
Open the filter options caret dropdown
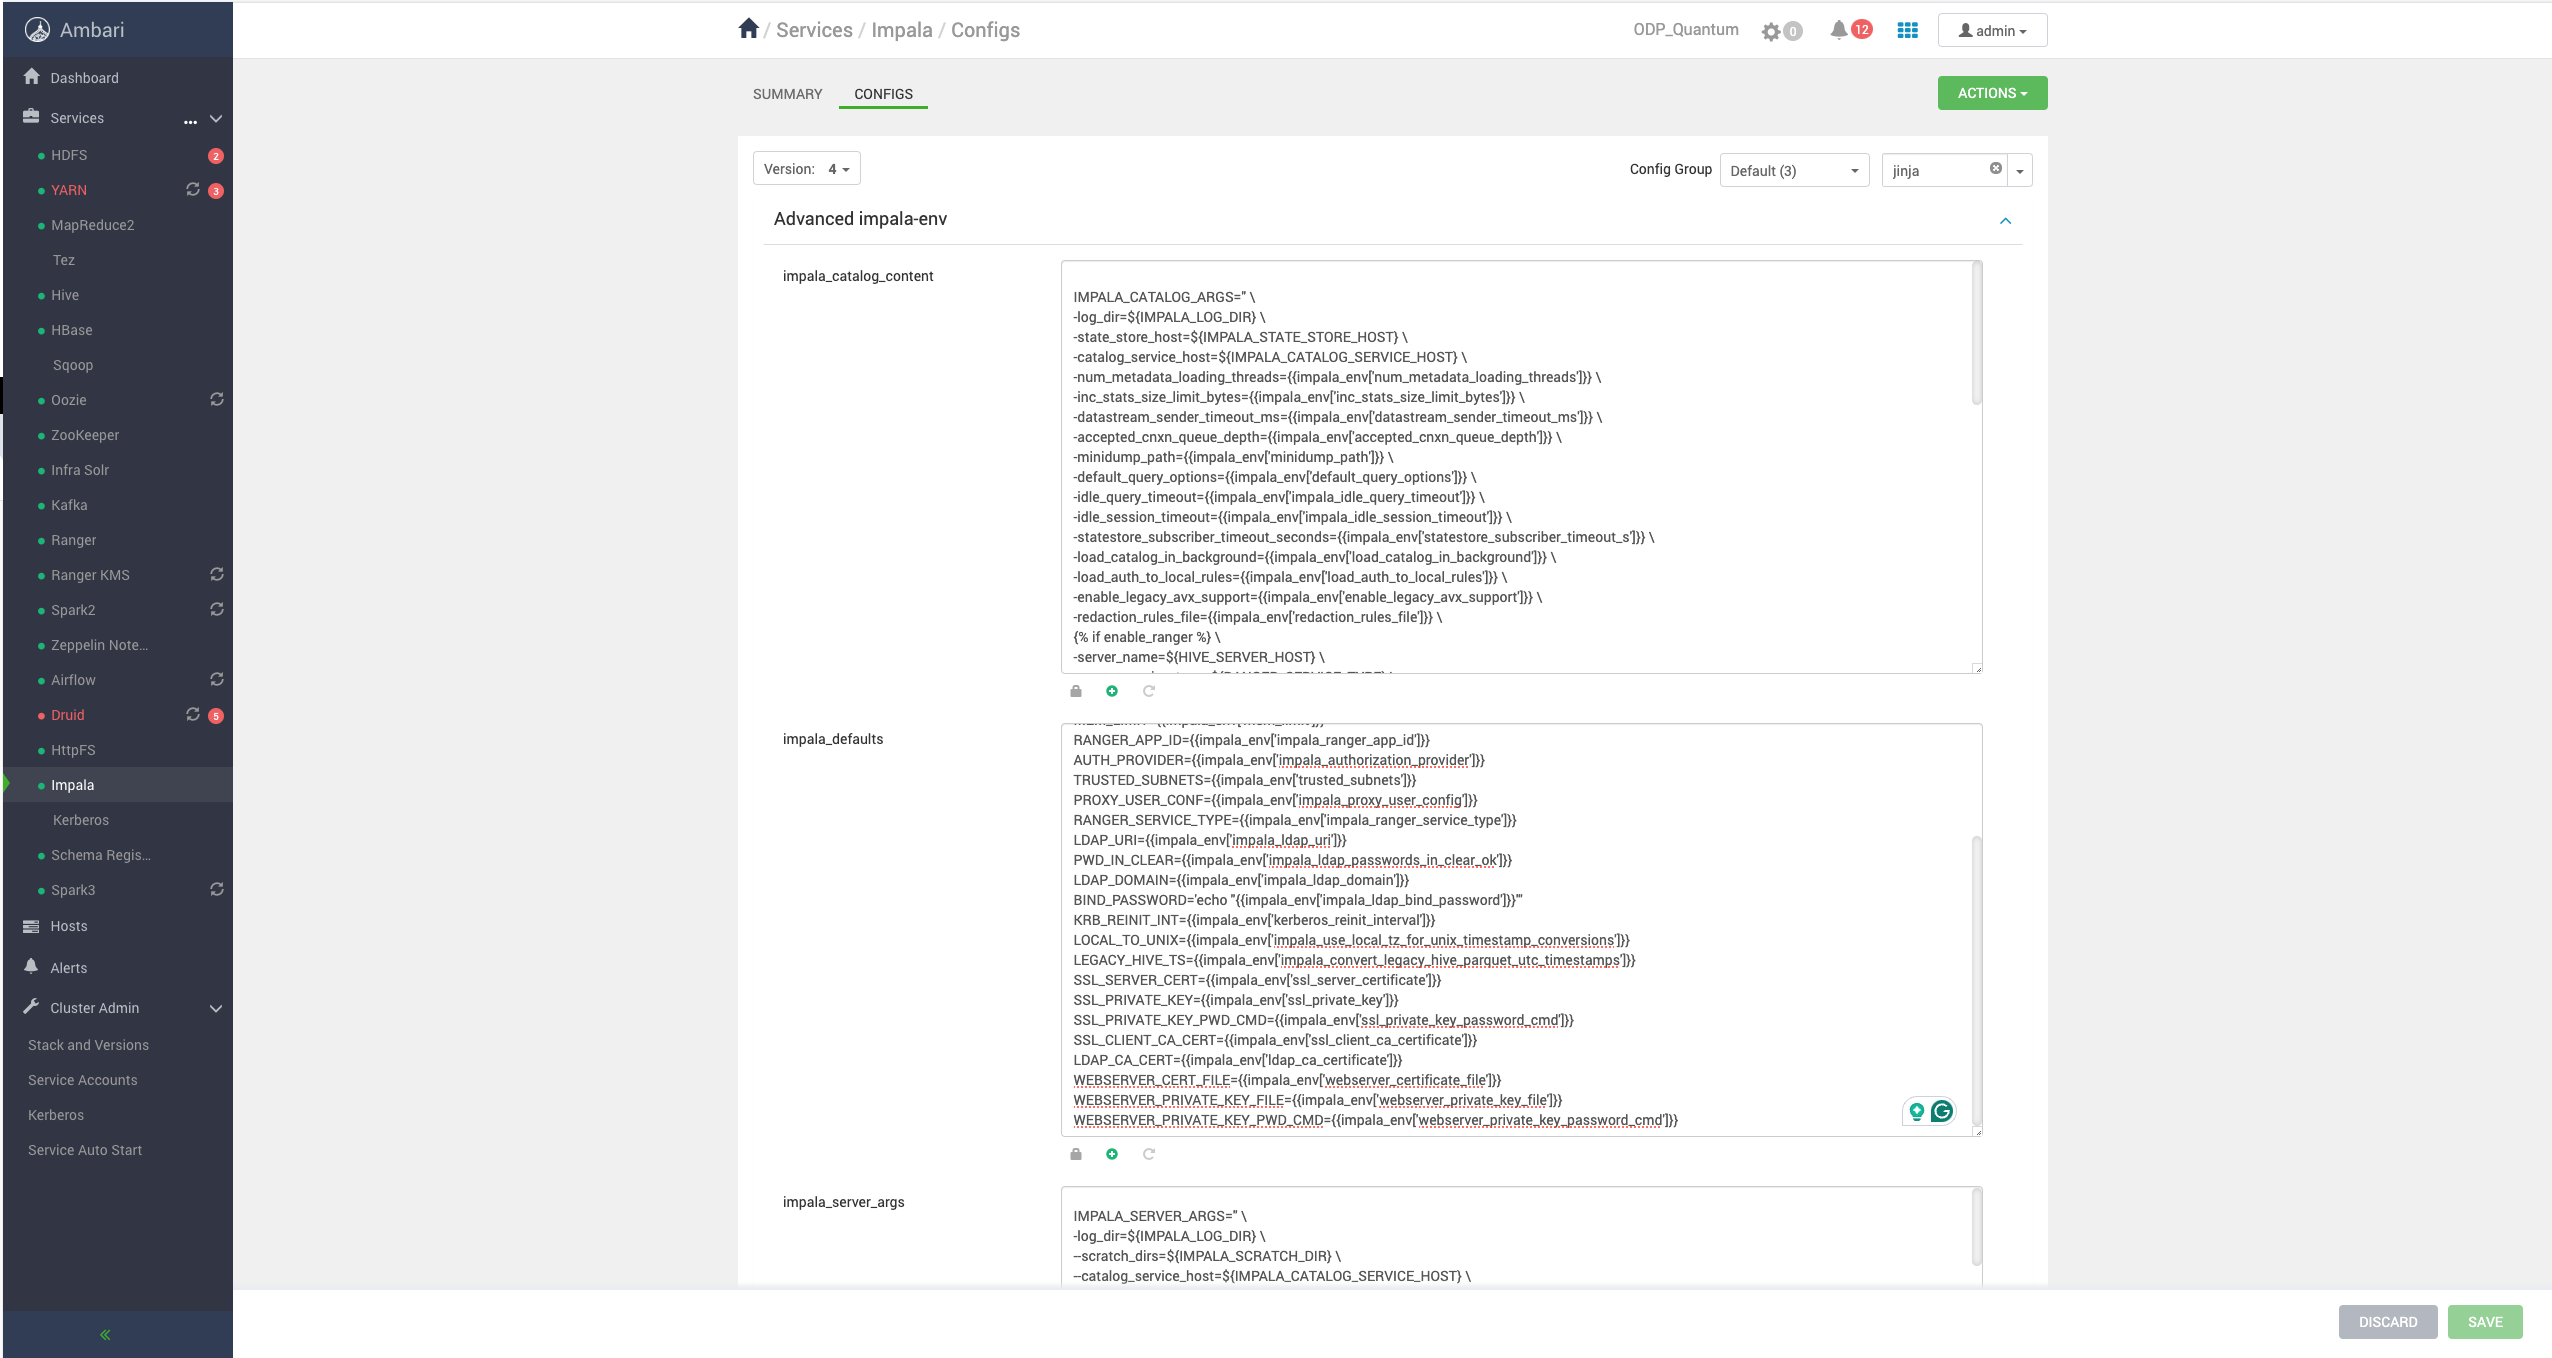point(2020,171)
